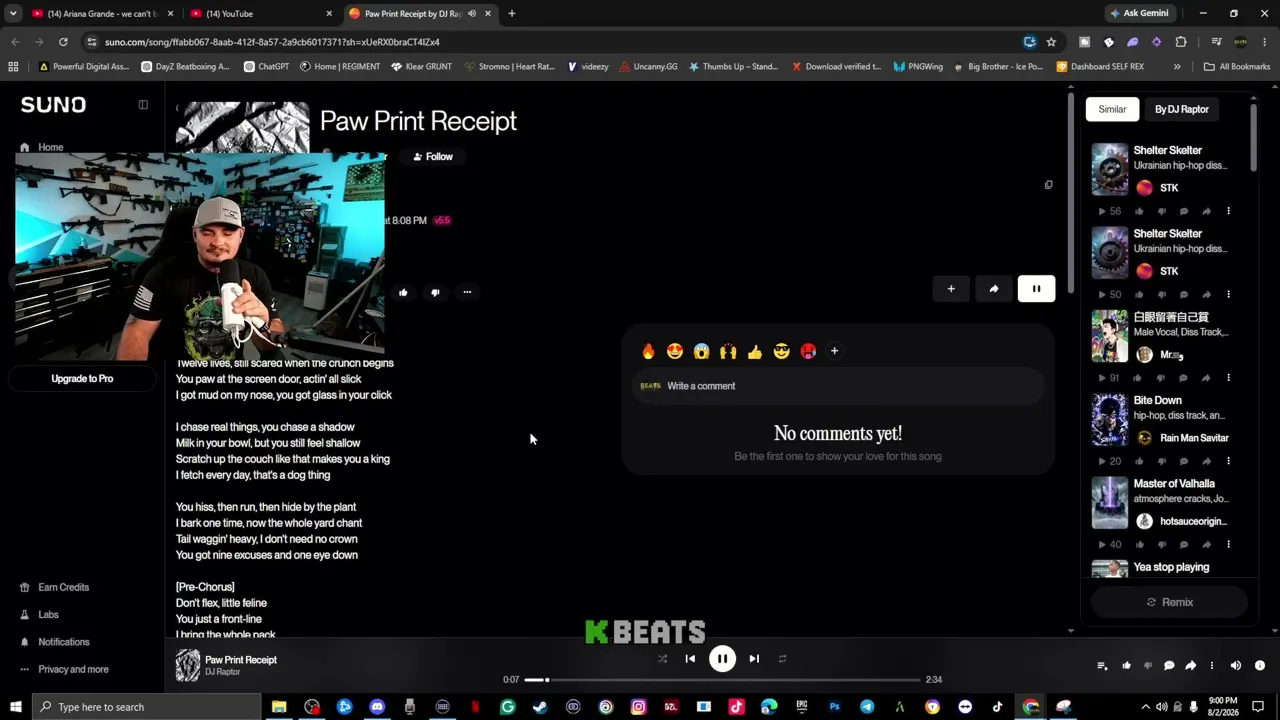Switch to the By DJ Raptor tab
1280x720 pixels.
click(1182, 109)
